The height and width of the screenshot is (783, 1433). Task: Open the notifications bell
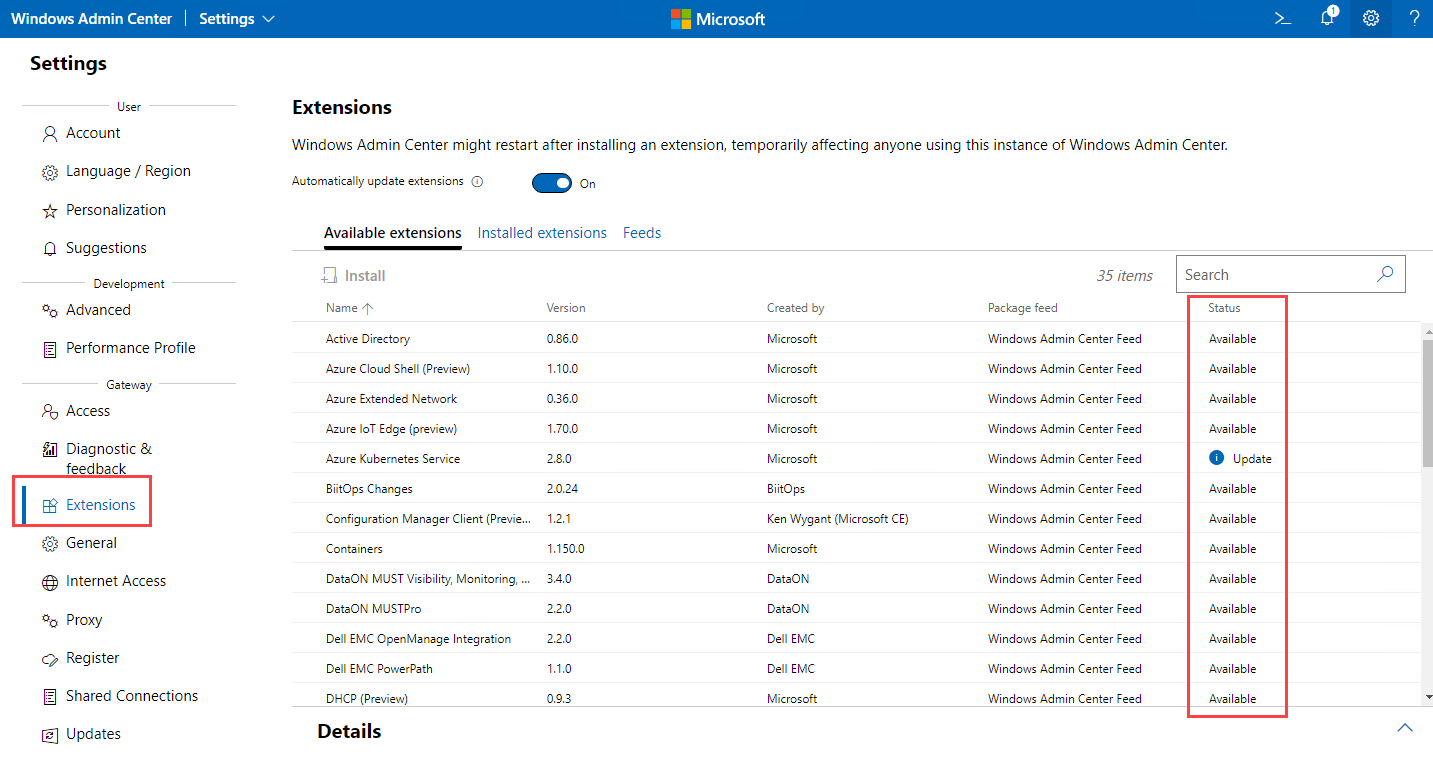point(1328,17)
